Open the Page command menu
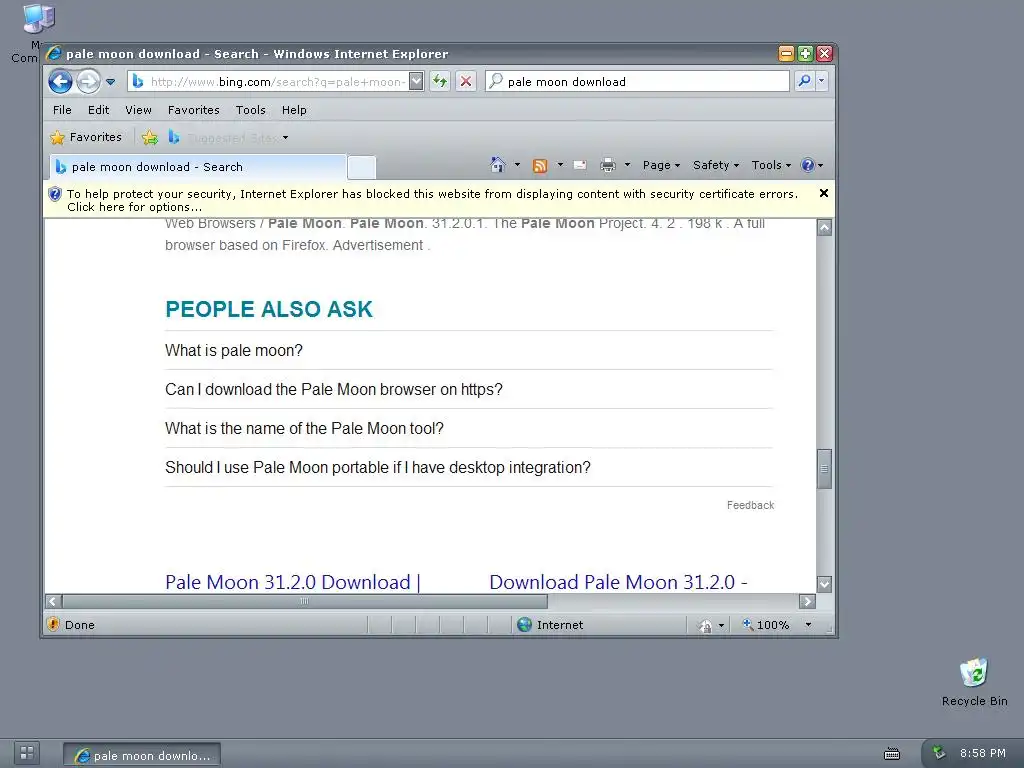Screen dimensions: 1024x768 point(661,165)
